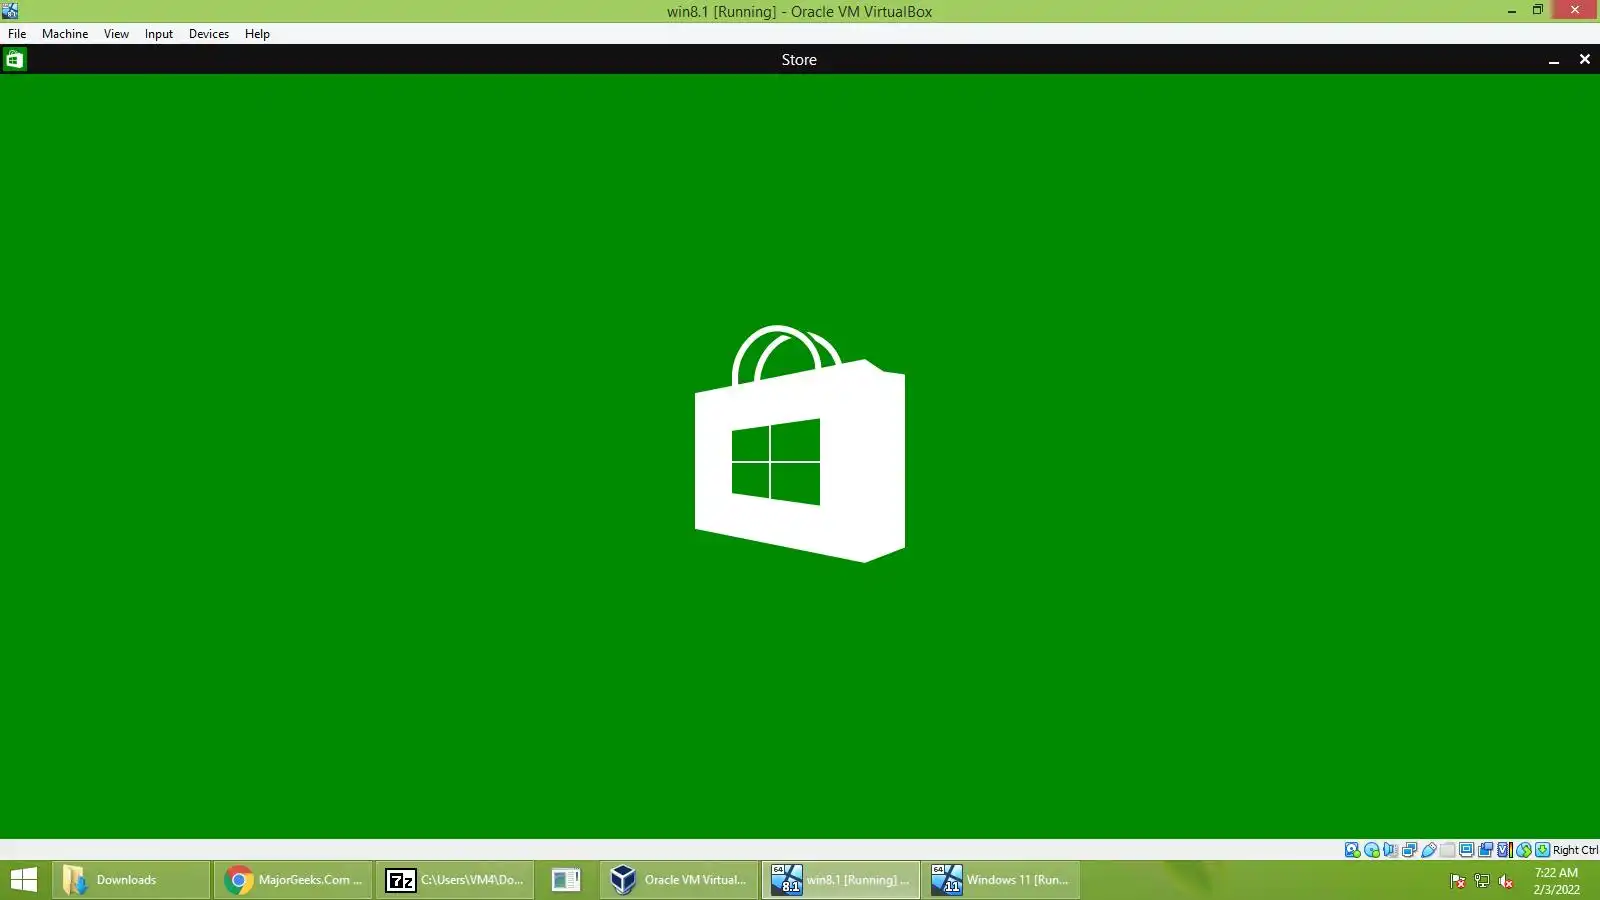Image resolution: width=1600 pixels, height=900 pixels.
Task: Open the Action Center flag tray icon
Action: pos(1458,881)
